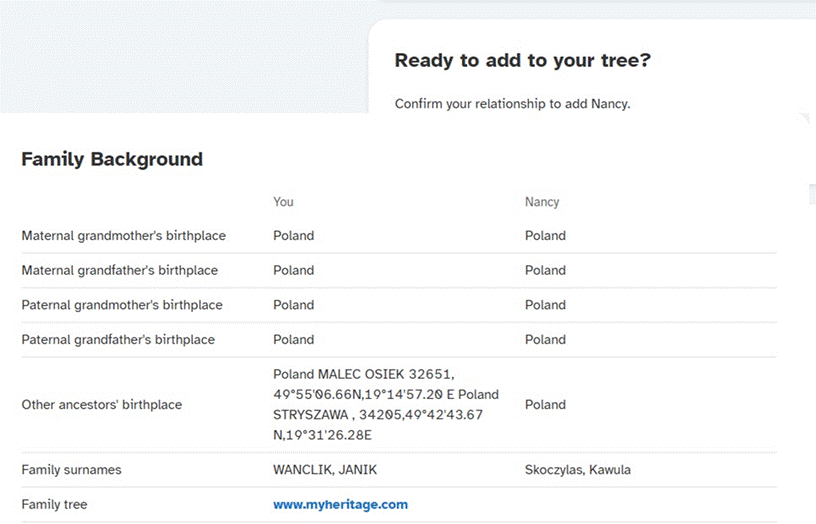
Task: Click Nancy's Poland value for paternal grandfather
Action: point(545,340)
